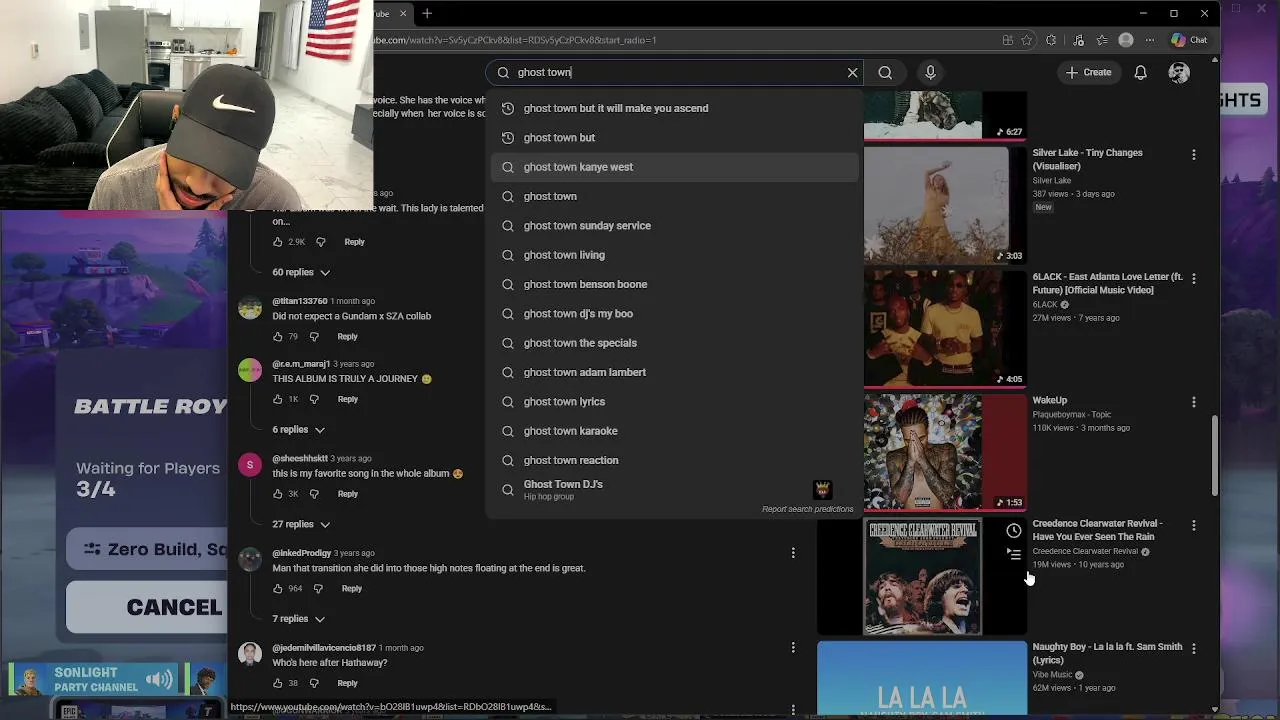Viewport: 1280px width, 720px height.
Task: Pick suggestion ghost town reaction
Action: click(675, 460)
